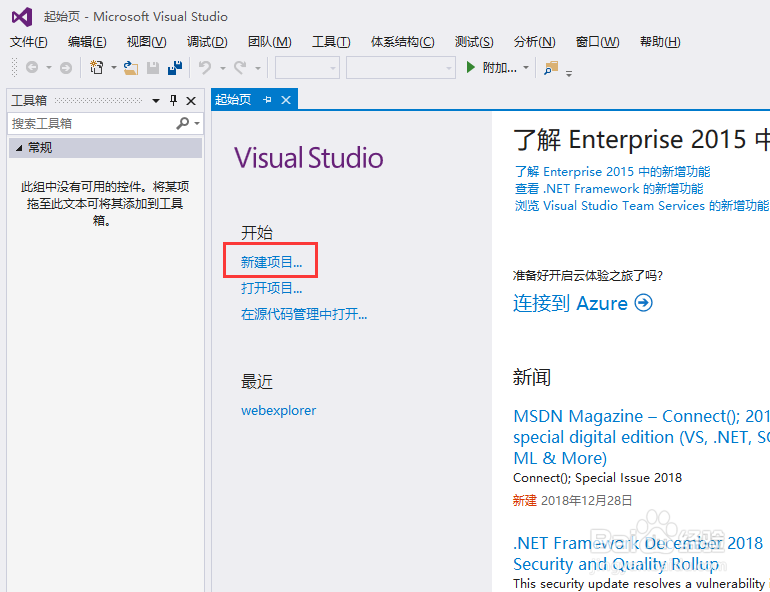Click the Visual Studio logo icon

(x=22, y=17)
